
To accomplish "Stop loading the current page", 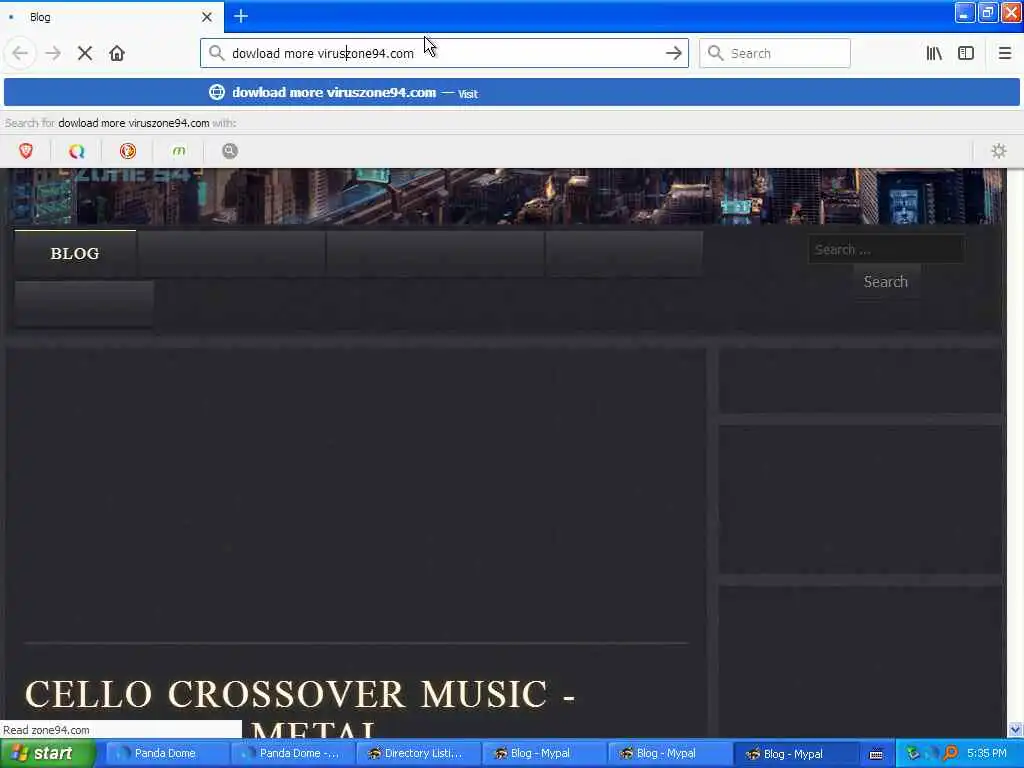I will coord(85,53).
